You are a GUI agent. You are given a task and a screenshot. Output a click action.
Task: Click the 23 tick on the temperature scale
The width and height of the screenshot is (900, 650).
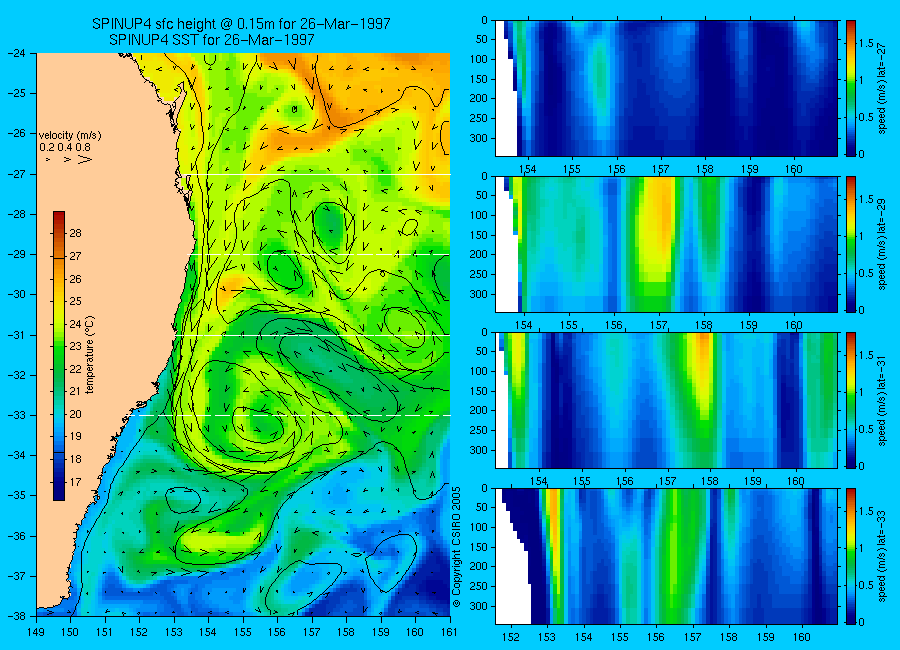(x=75, y=346)
